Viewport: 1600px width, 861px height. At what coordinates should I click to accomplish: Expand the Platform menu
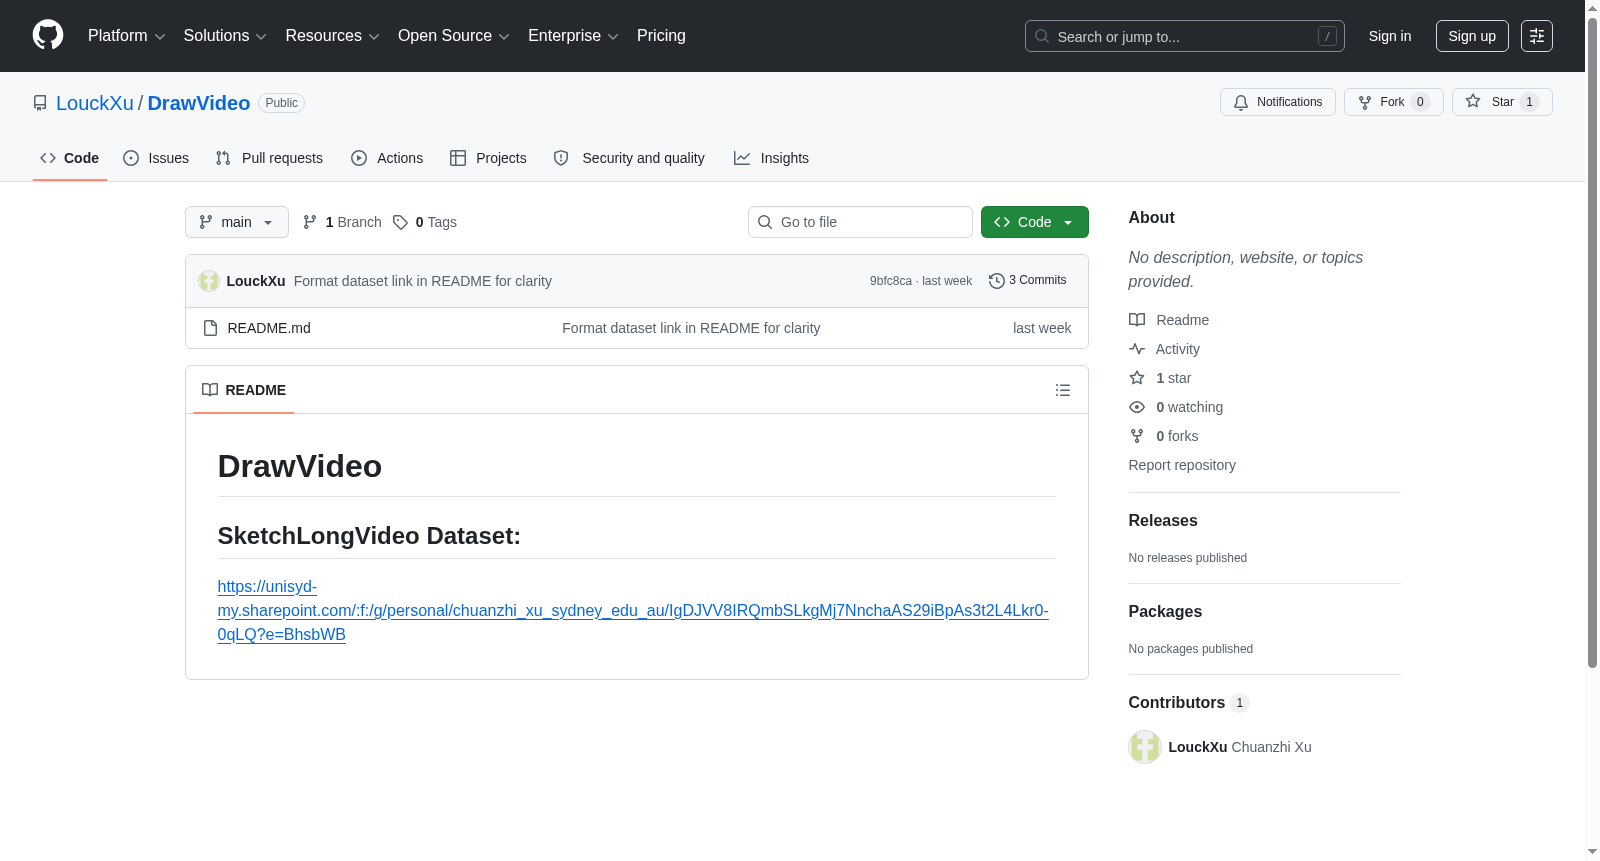(x=127, y=36)
